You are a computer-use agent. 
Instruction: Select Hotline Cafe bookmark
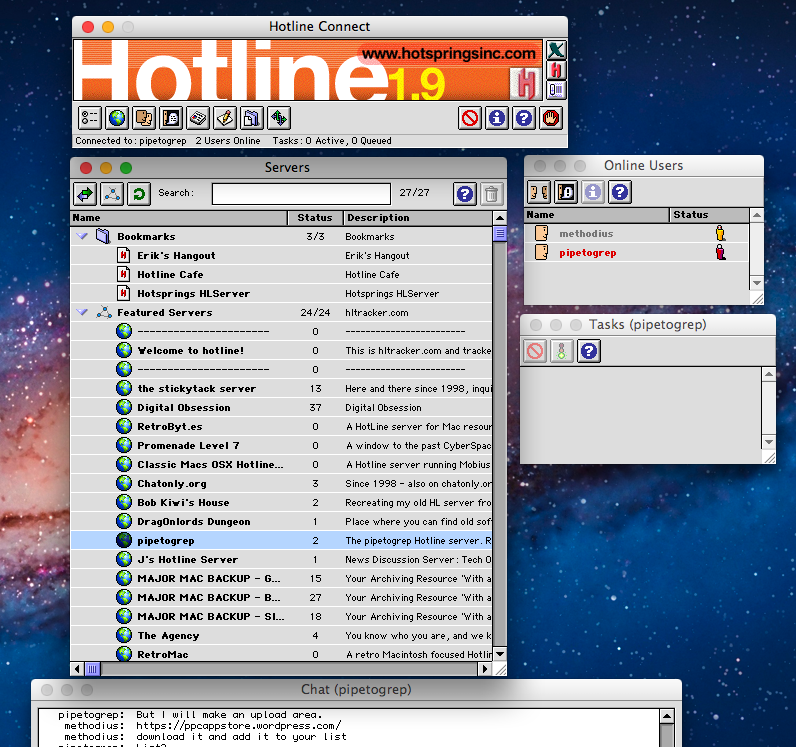[x=281, y=274]
